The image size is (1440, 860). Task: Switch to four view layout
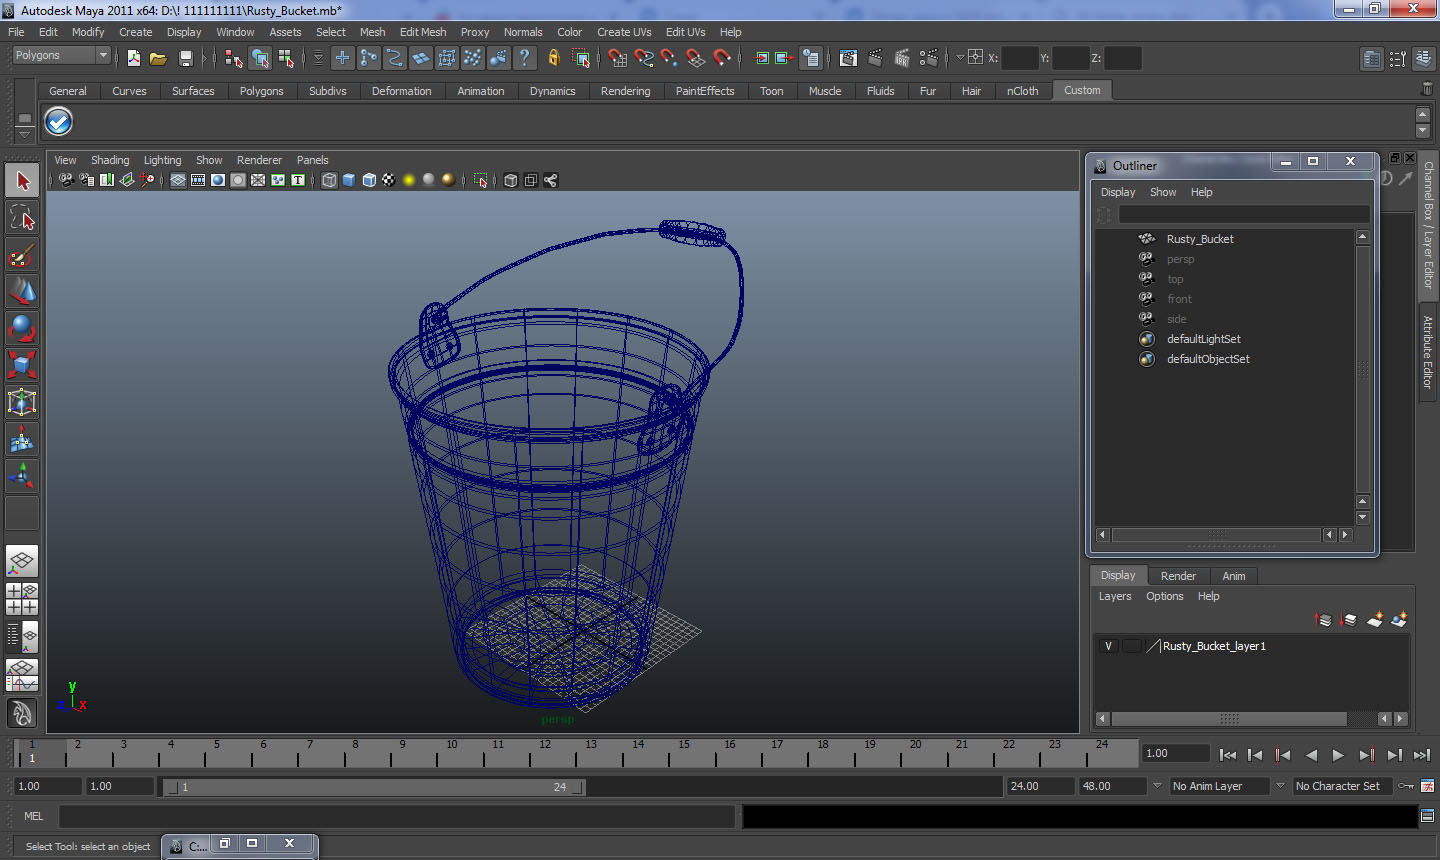point(22,599)
